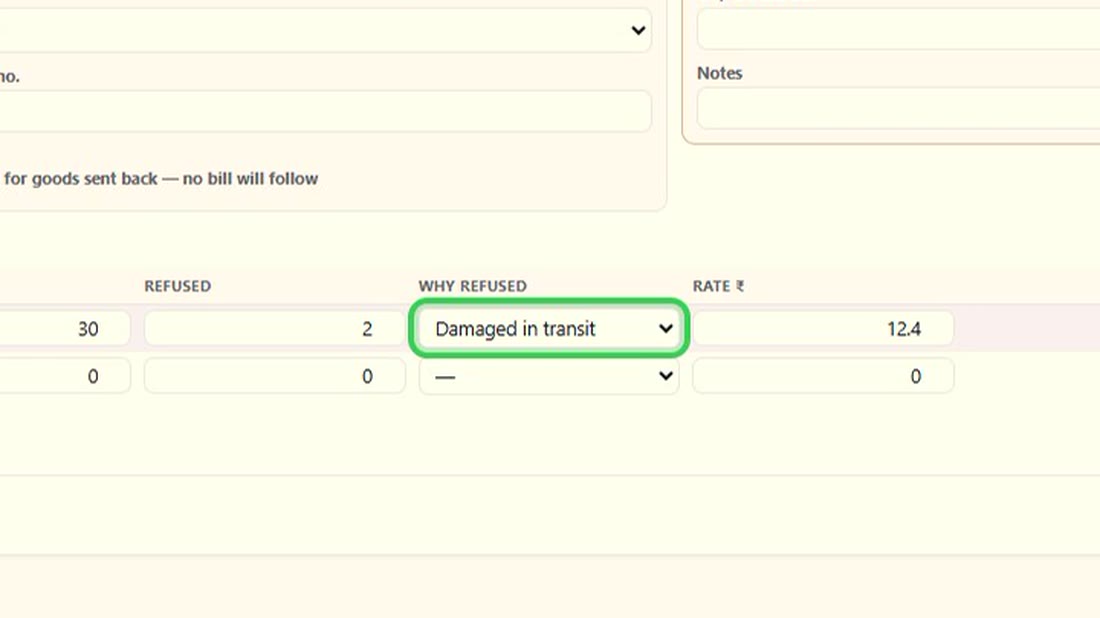Click the REFUSED column header
The image size is (1100, 618).
177,286
